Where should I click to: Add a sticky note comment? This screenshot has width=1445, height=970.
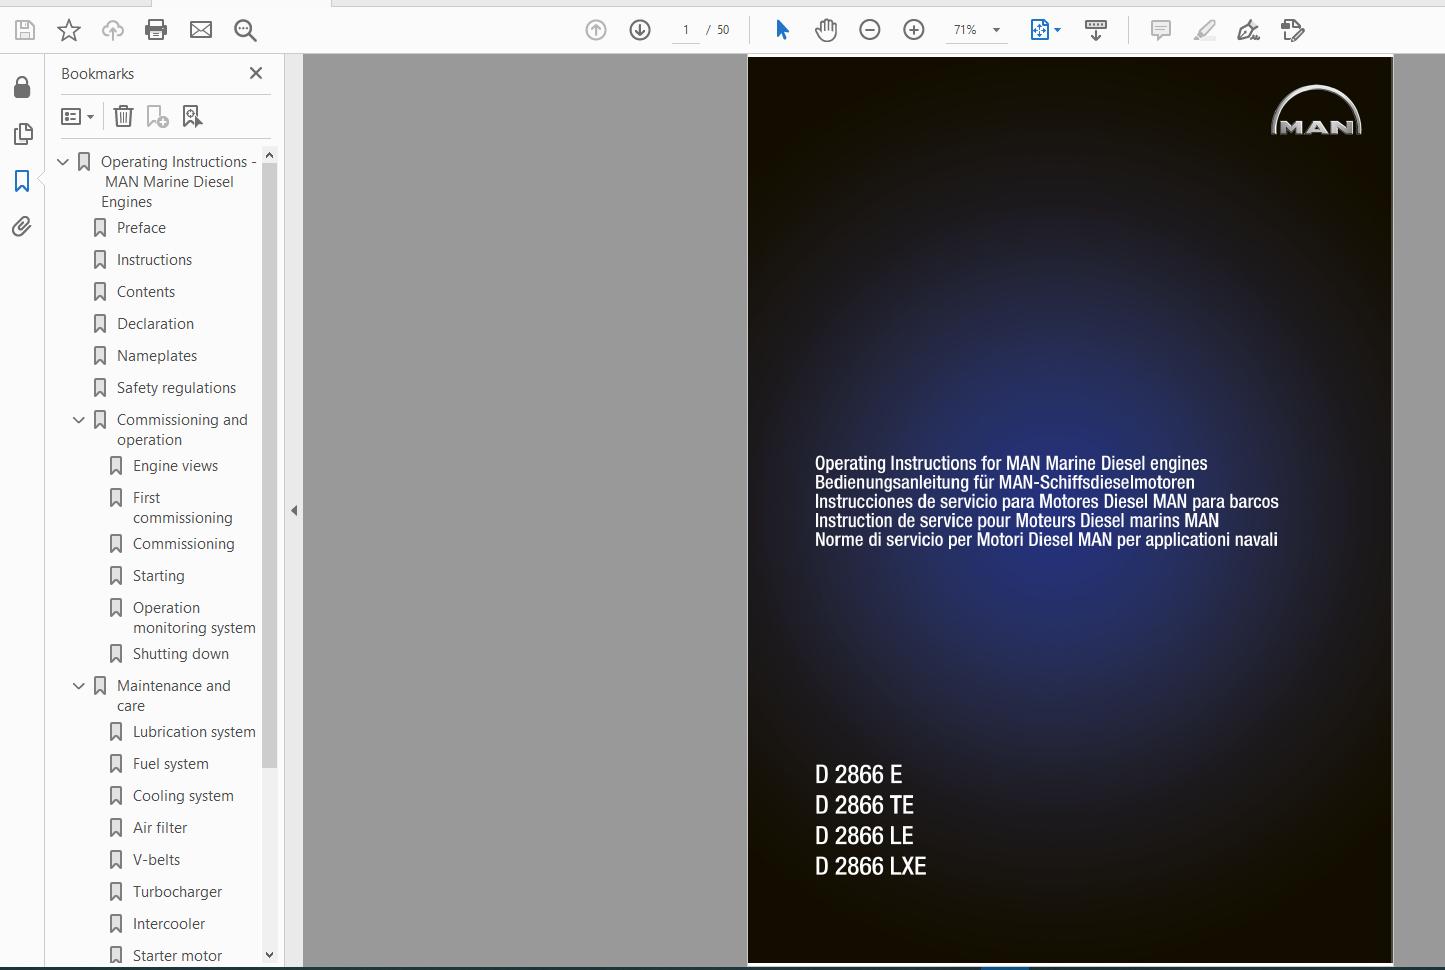point(1161,30)
